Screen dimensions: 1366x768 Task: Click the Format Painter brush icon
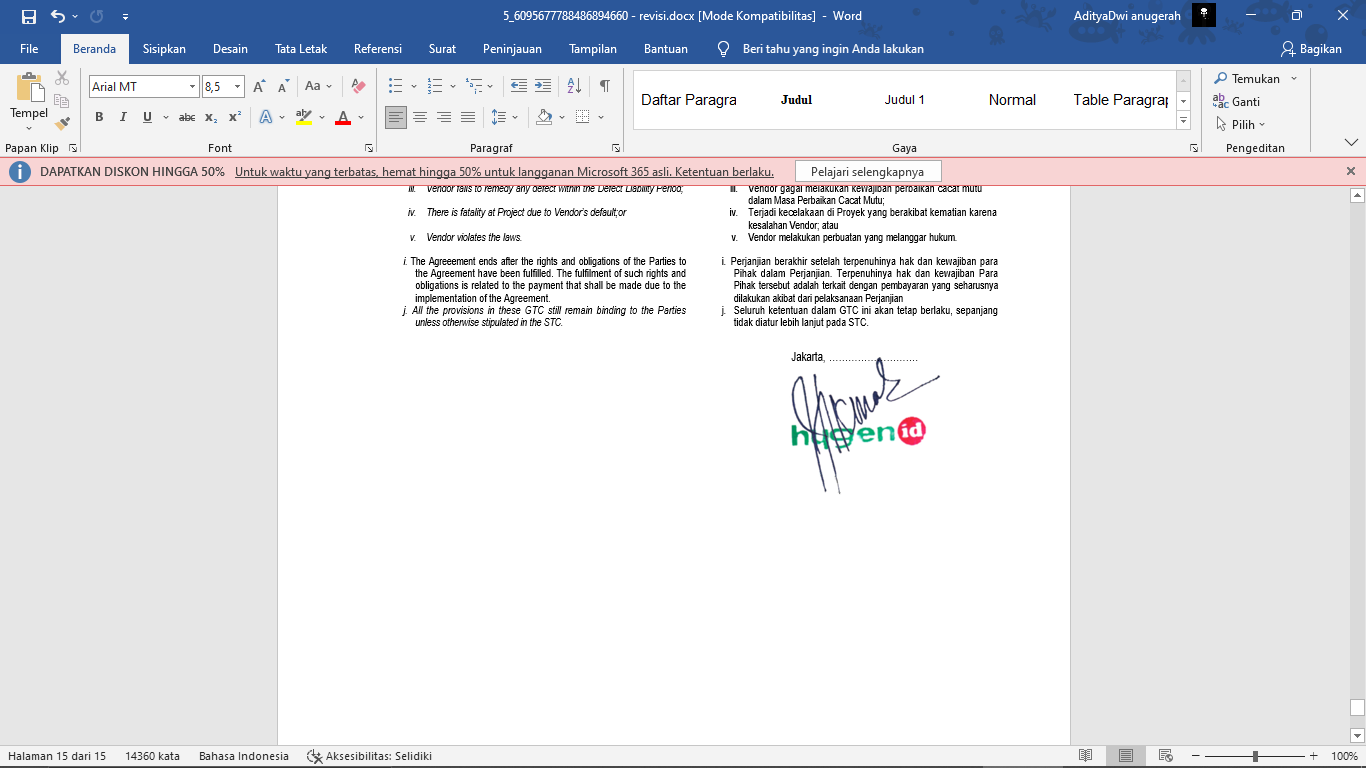[62, 124]
